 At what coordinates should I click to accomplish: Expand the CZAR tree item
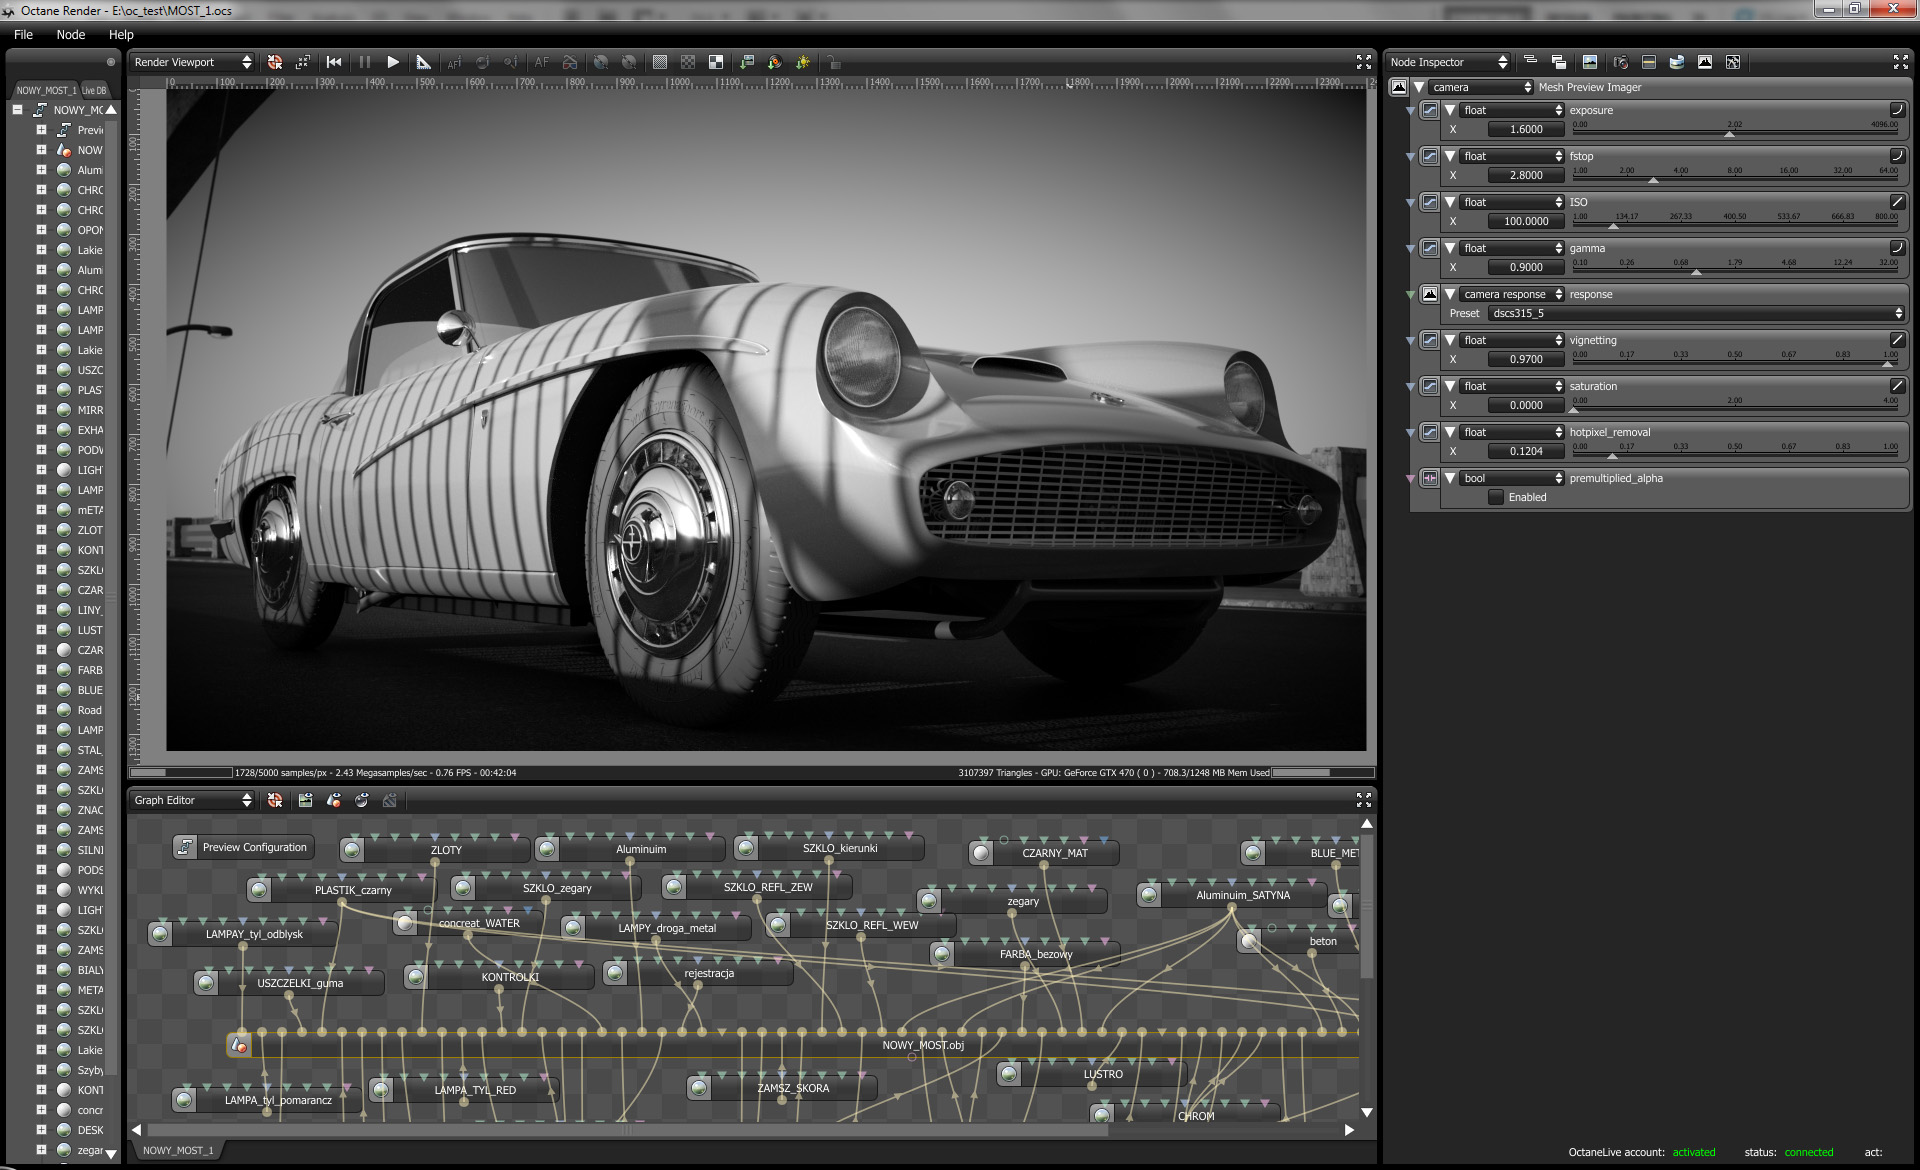tap(41, 590)
